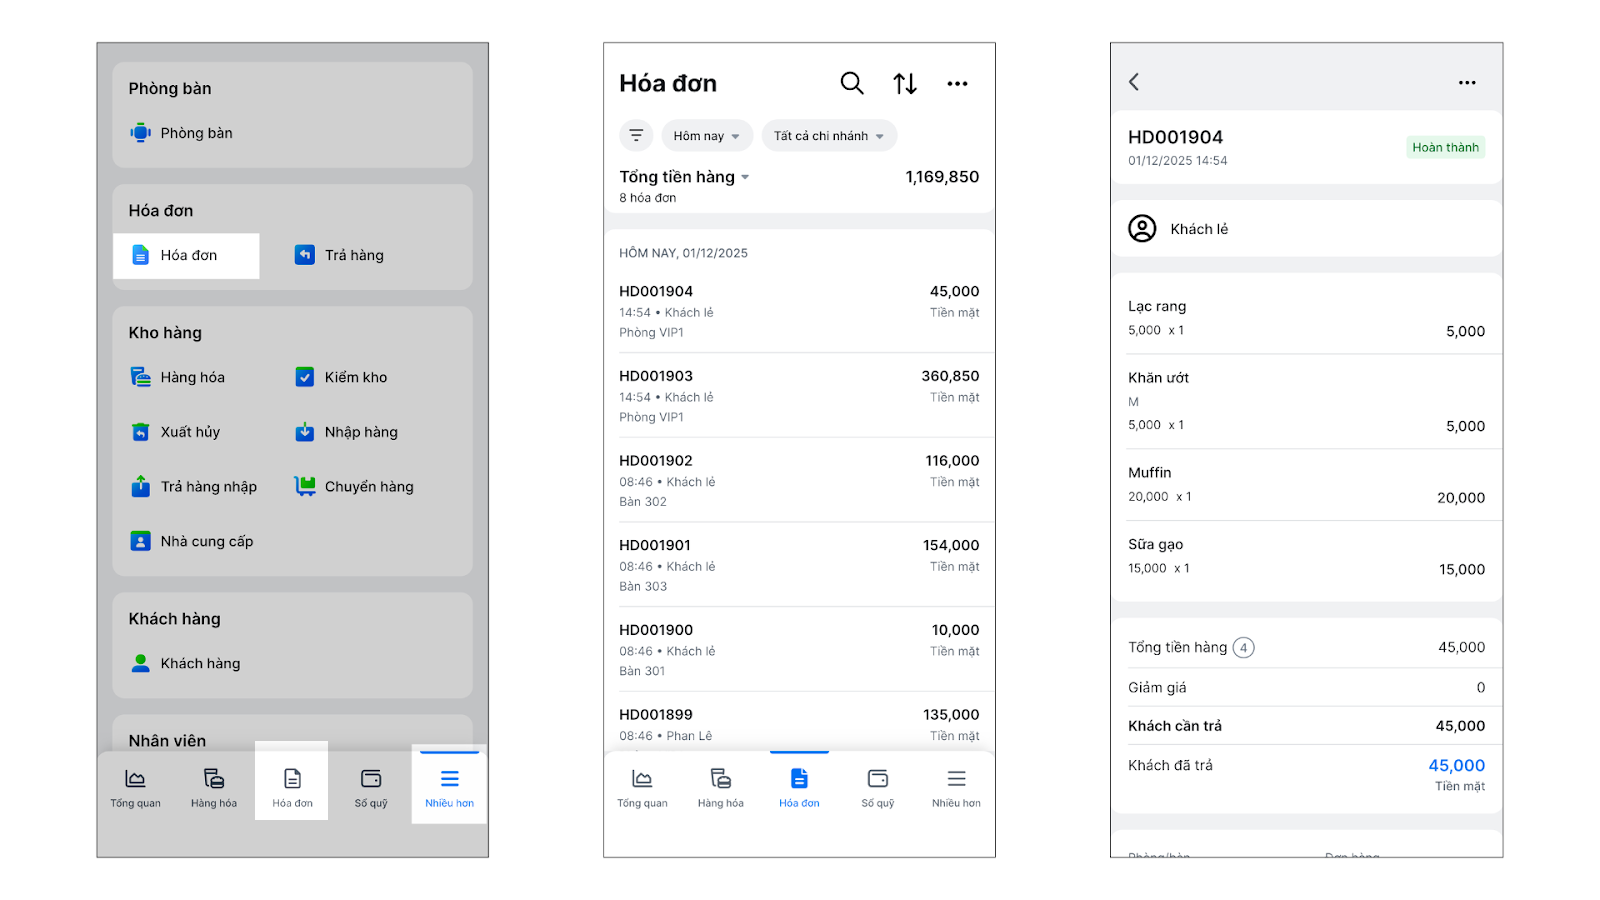
Task: Open invoice HD001903
Action: [x=799, y=396]
